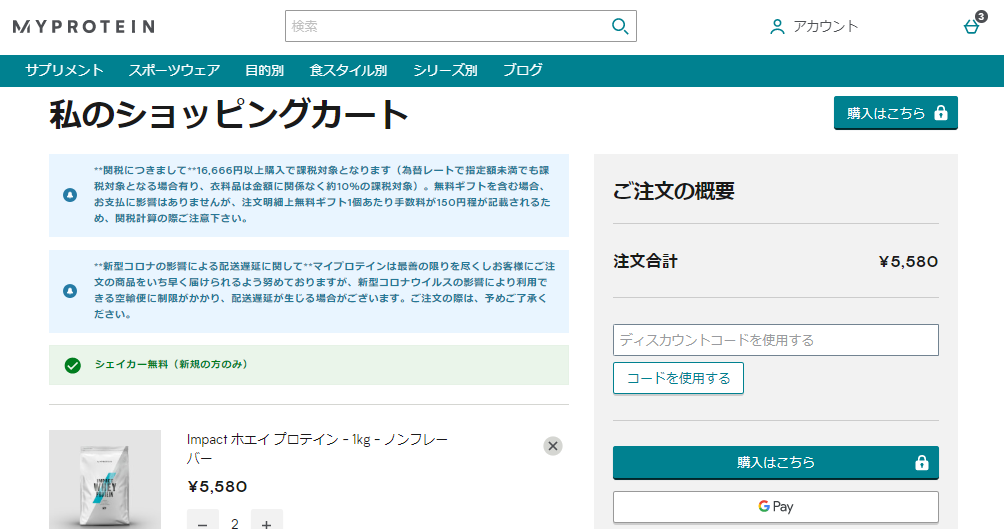Focus the 検索 search field
The width and height of the screenshot is (1004, 529).
pyautogui.click(x=460, y=26)
